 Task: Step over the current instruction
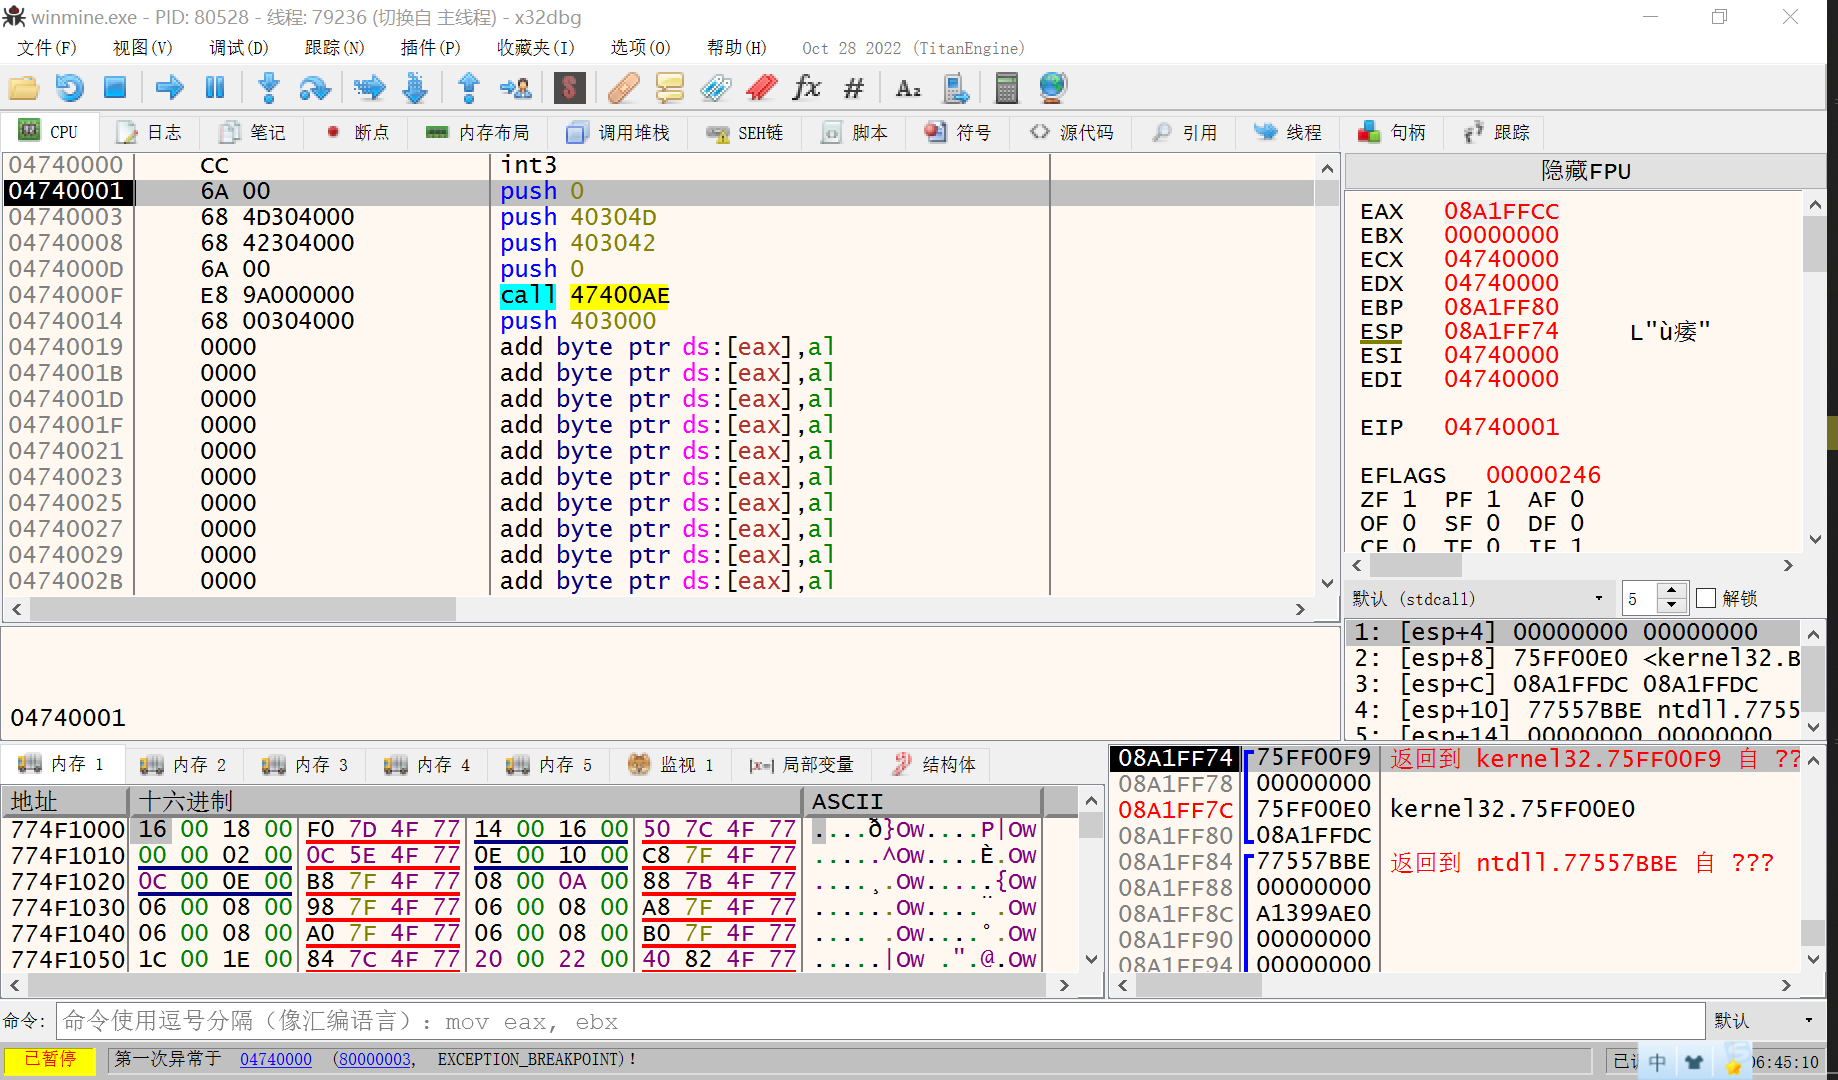tap(314, 88)
